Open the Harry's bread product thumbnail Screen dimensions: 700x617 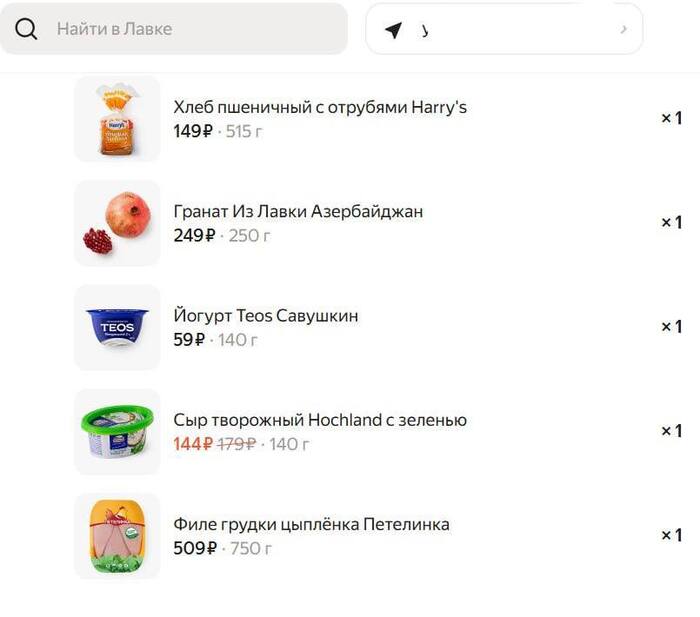coord(117,119)
